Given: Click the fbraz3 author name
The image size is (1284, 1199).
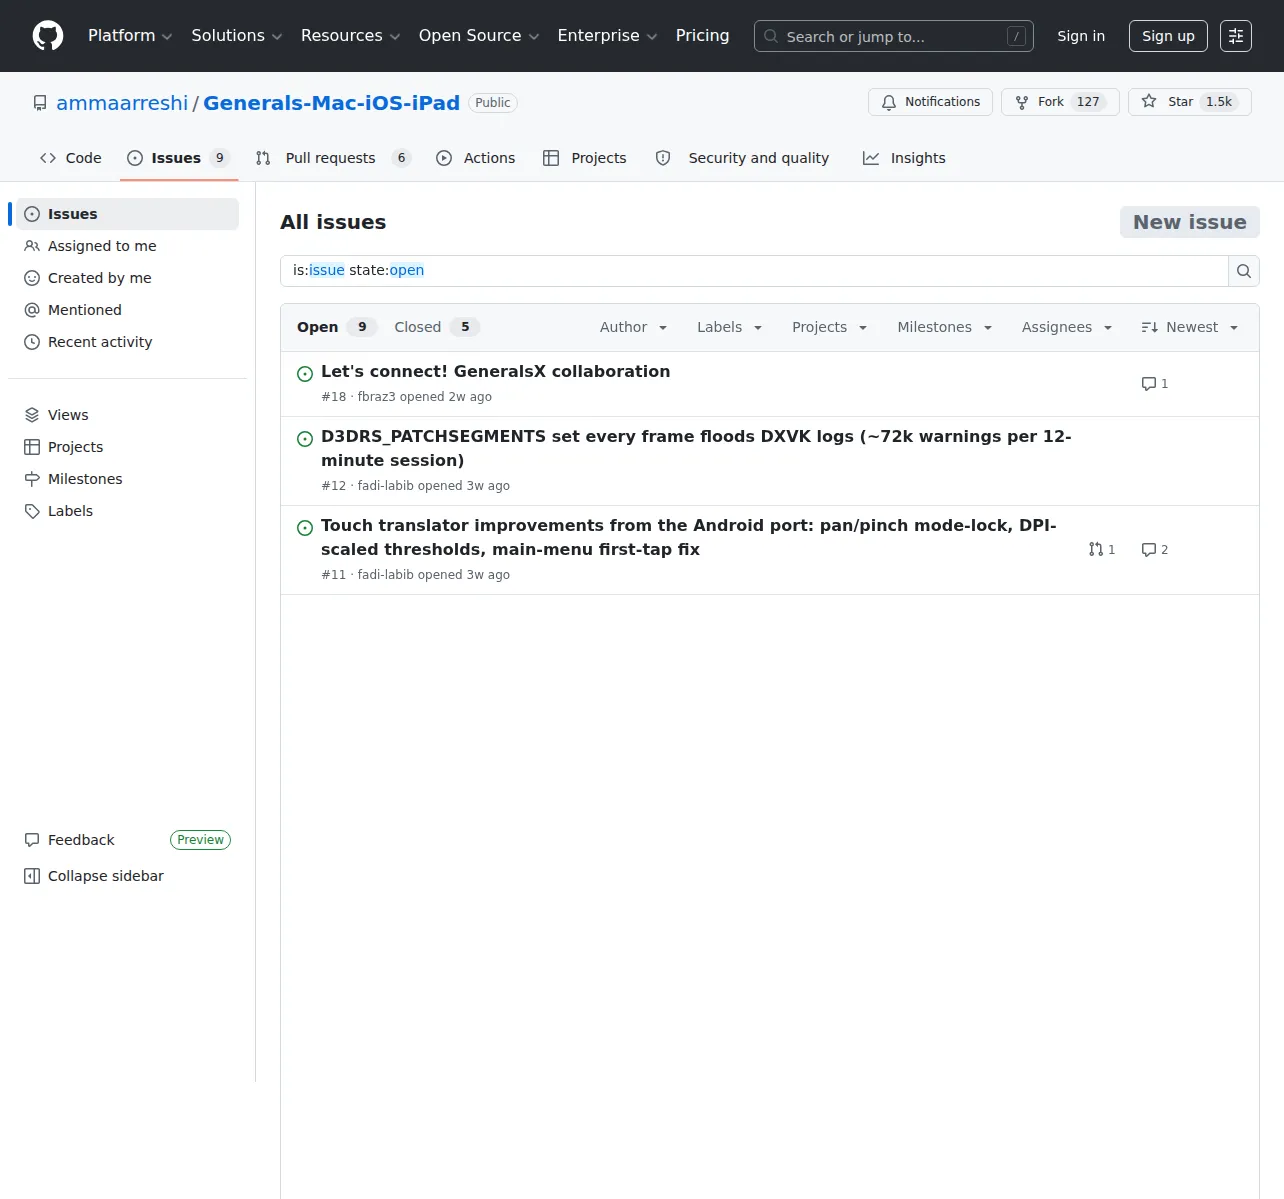Looking at the screenshot, I should (376, 397).
